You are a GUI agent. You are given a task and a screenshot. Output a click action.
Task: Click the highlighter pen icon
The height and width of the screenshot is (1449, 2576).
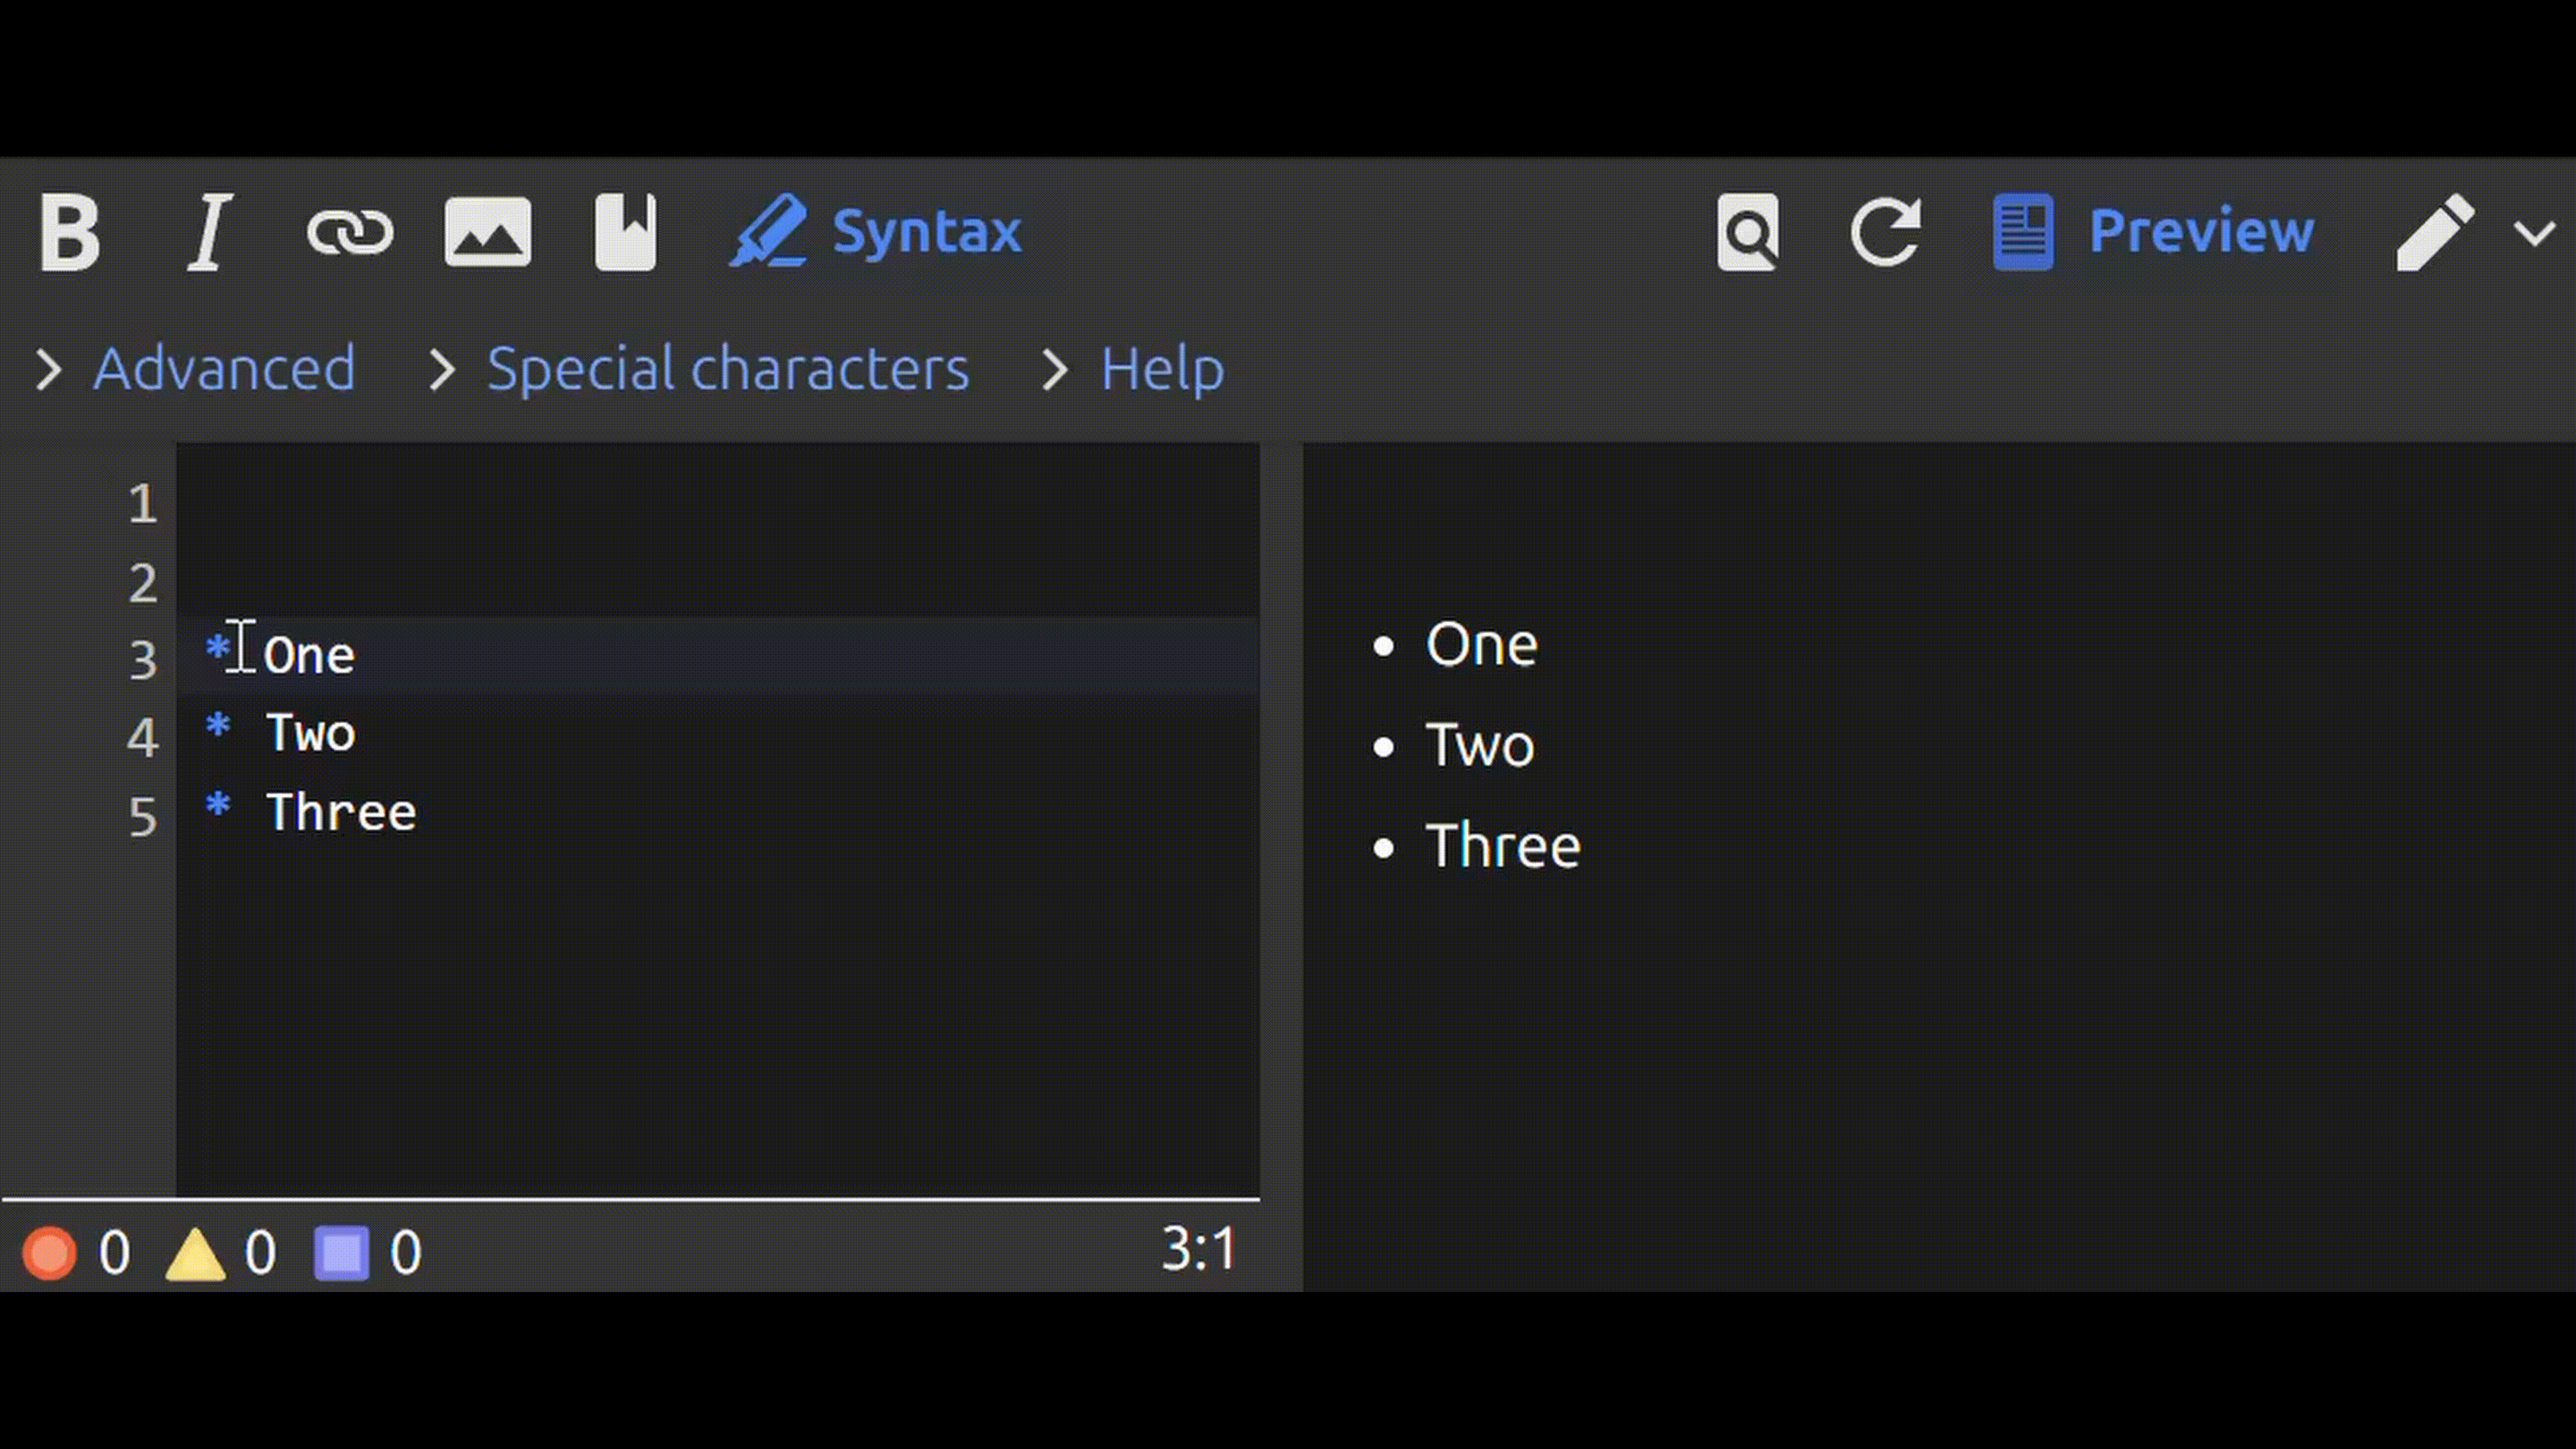[768, 231]
